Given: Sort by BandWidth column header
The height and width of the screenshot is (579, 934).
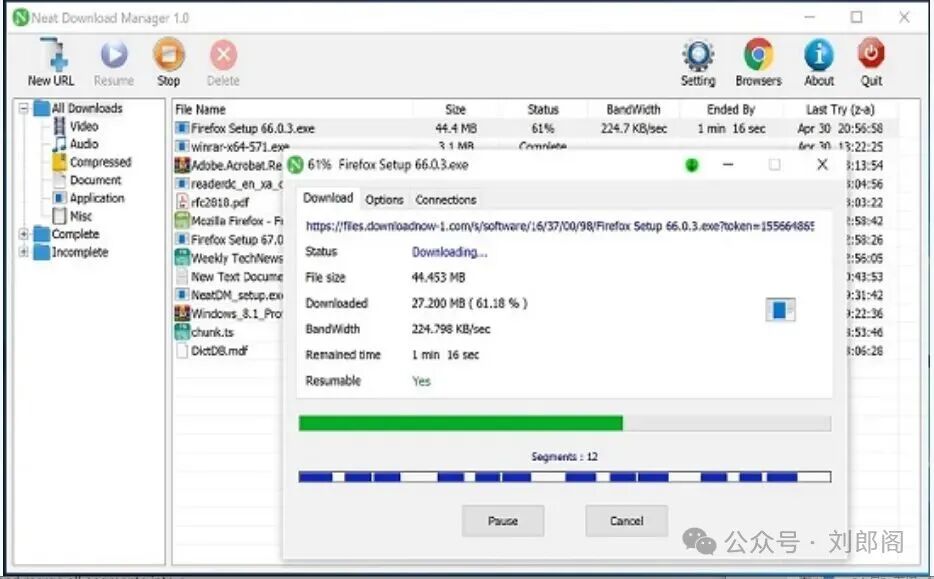Looking at the screenshot, I should (x=633, y=110).
